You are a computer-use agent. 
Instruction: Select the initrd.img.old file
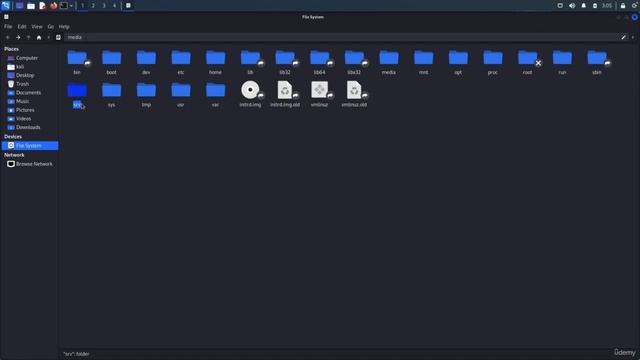click(x=285, y=90)
